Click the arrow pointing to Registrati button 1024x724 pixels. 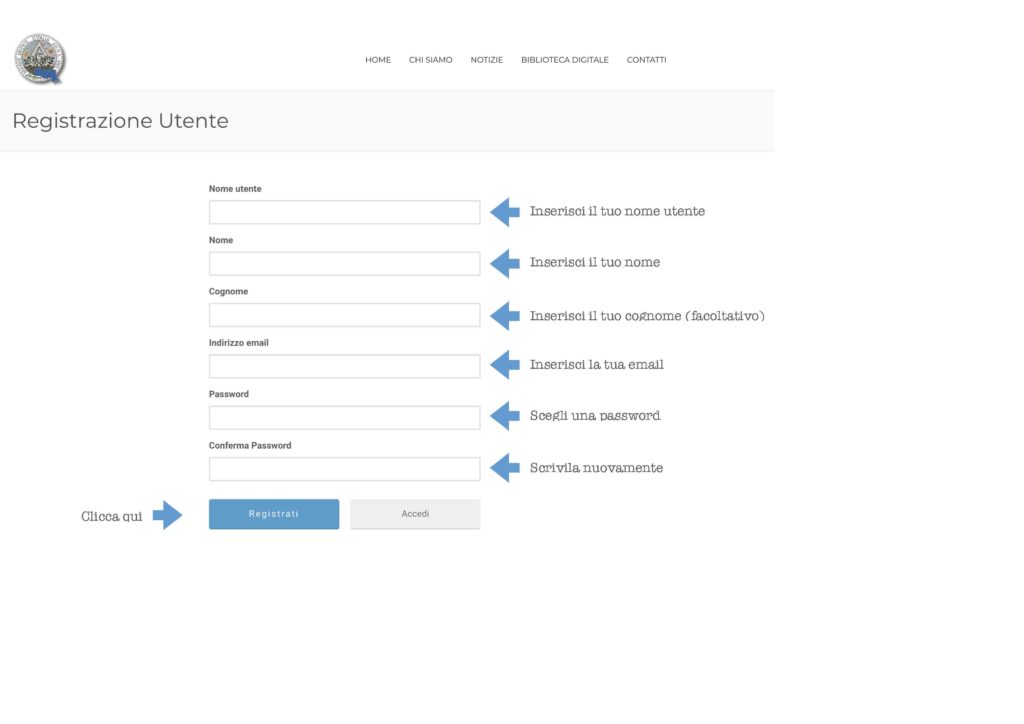[x=167, y=516]
